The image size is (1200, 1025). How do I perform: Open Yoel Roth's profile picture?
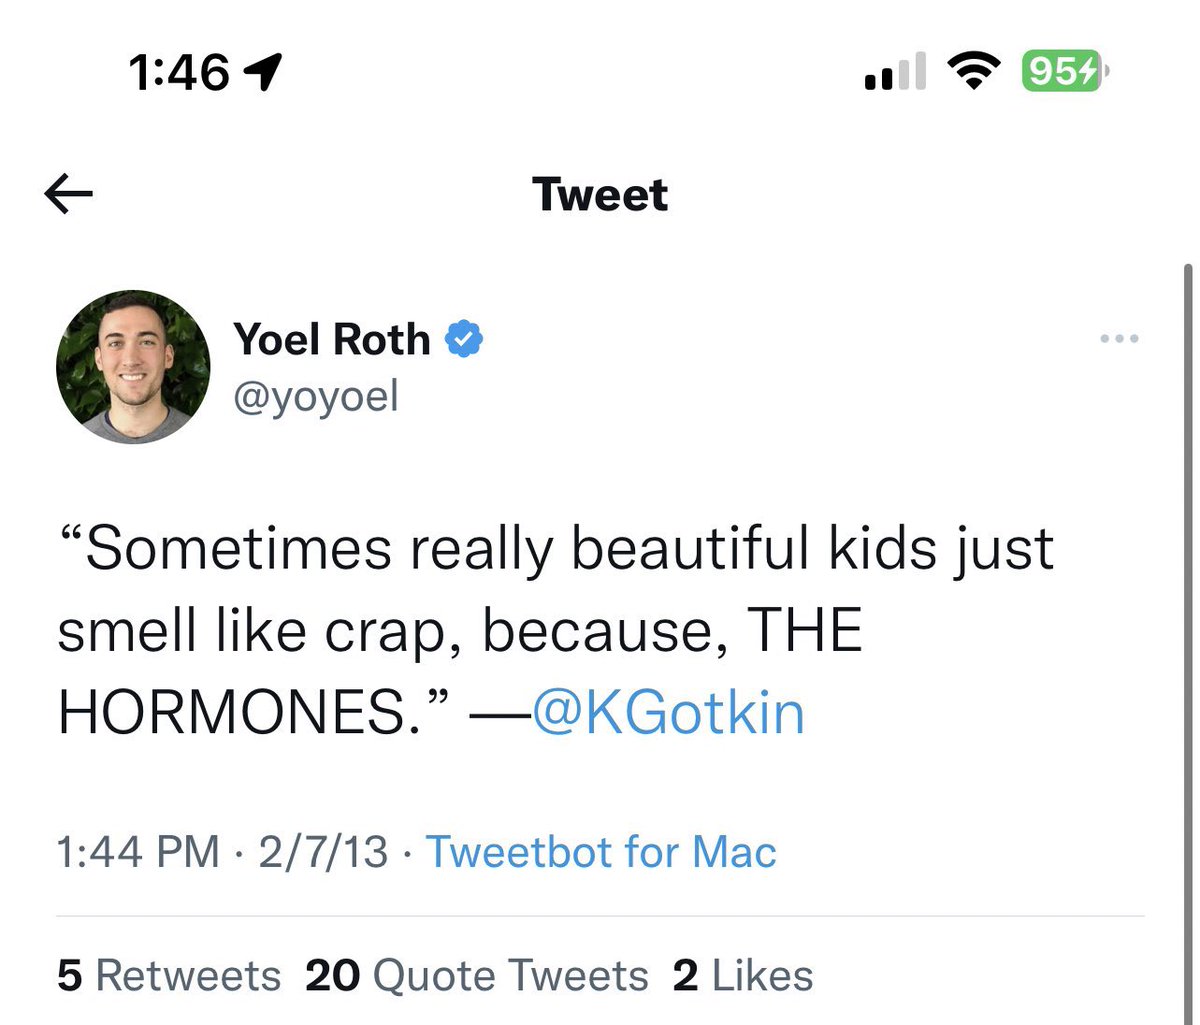(x=133, y=367)
